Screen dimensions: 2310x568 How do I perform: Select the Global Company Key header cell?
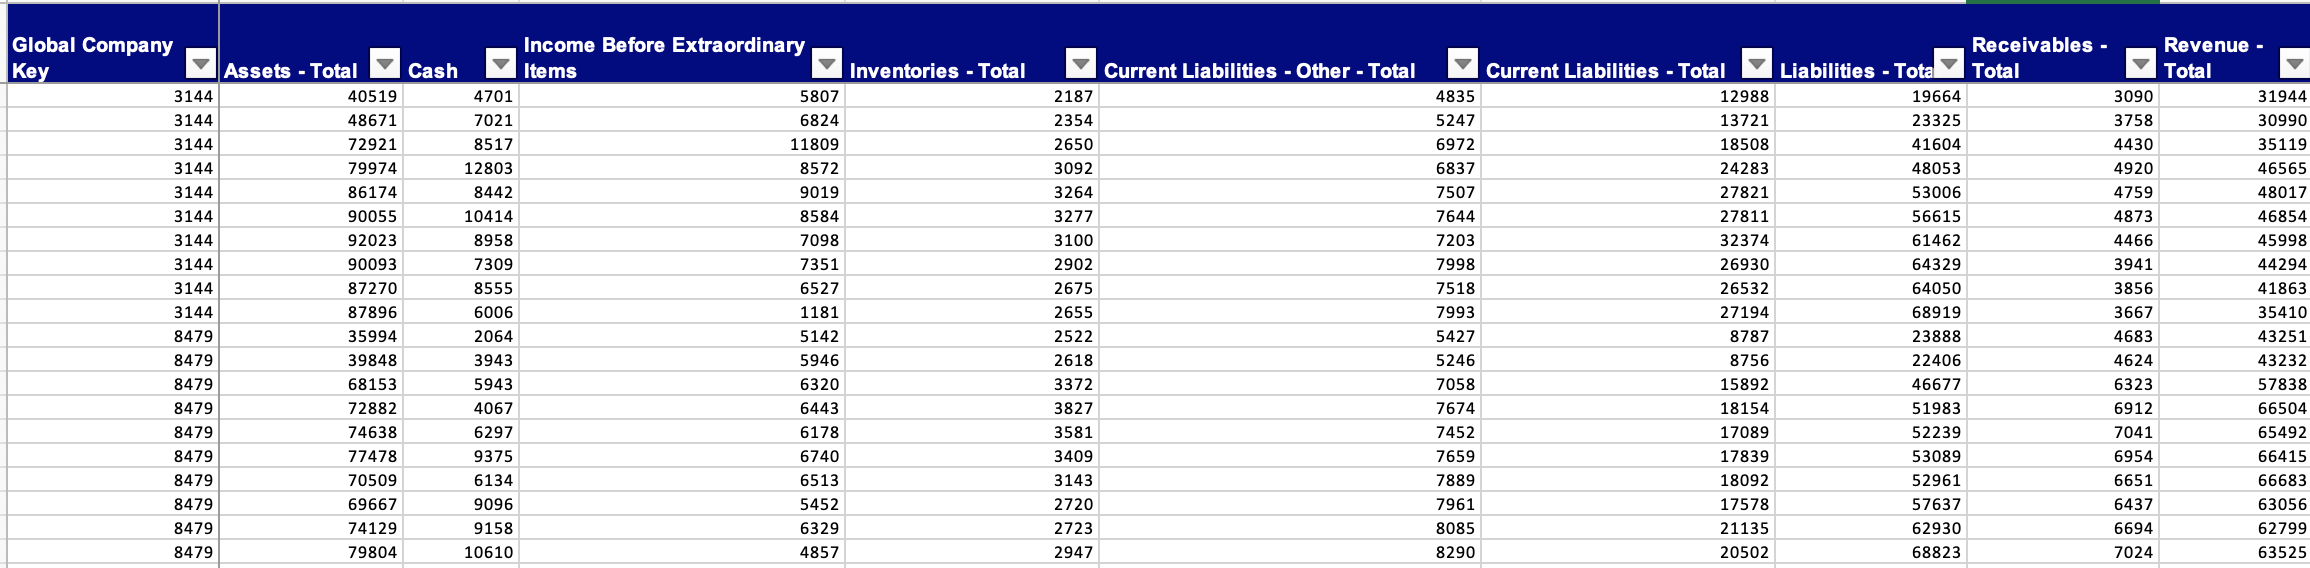tap(113, 43)
